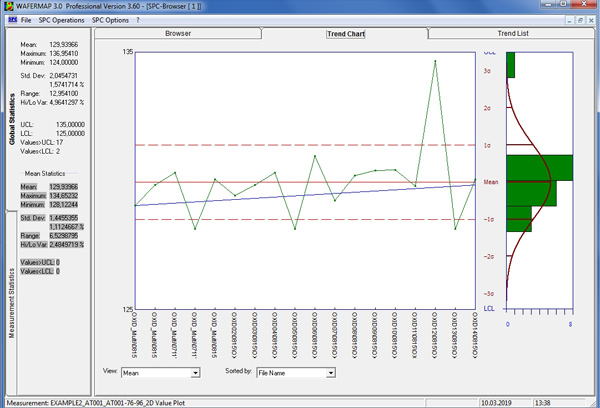This screenshot has width=600, height=408.
Task: Click the -2σ label on sigma axis
Action: coord(489,256)
